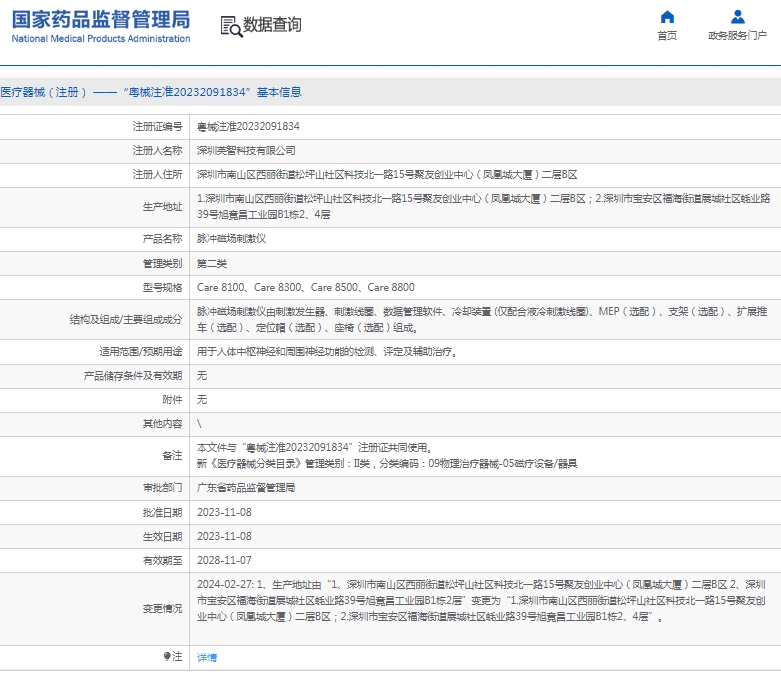Image resolution: width=781 pixels, height=675 pixels.
Task: Click product name 脉冲磁场刺激仪
Action: [x=232, y=239]
